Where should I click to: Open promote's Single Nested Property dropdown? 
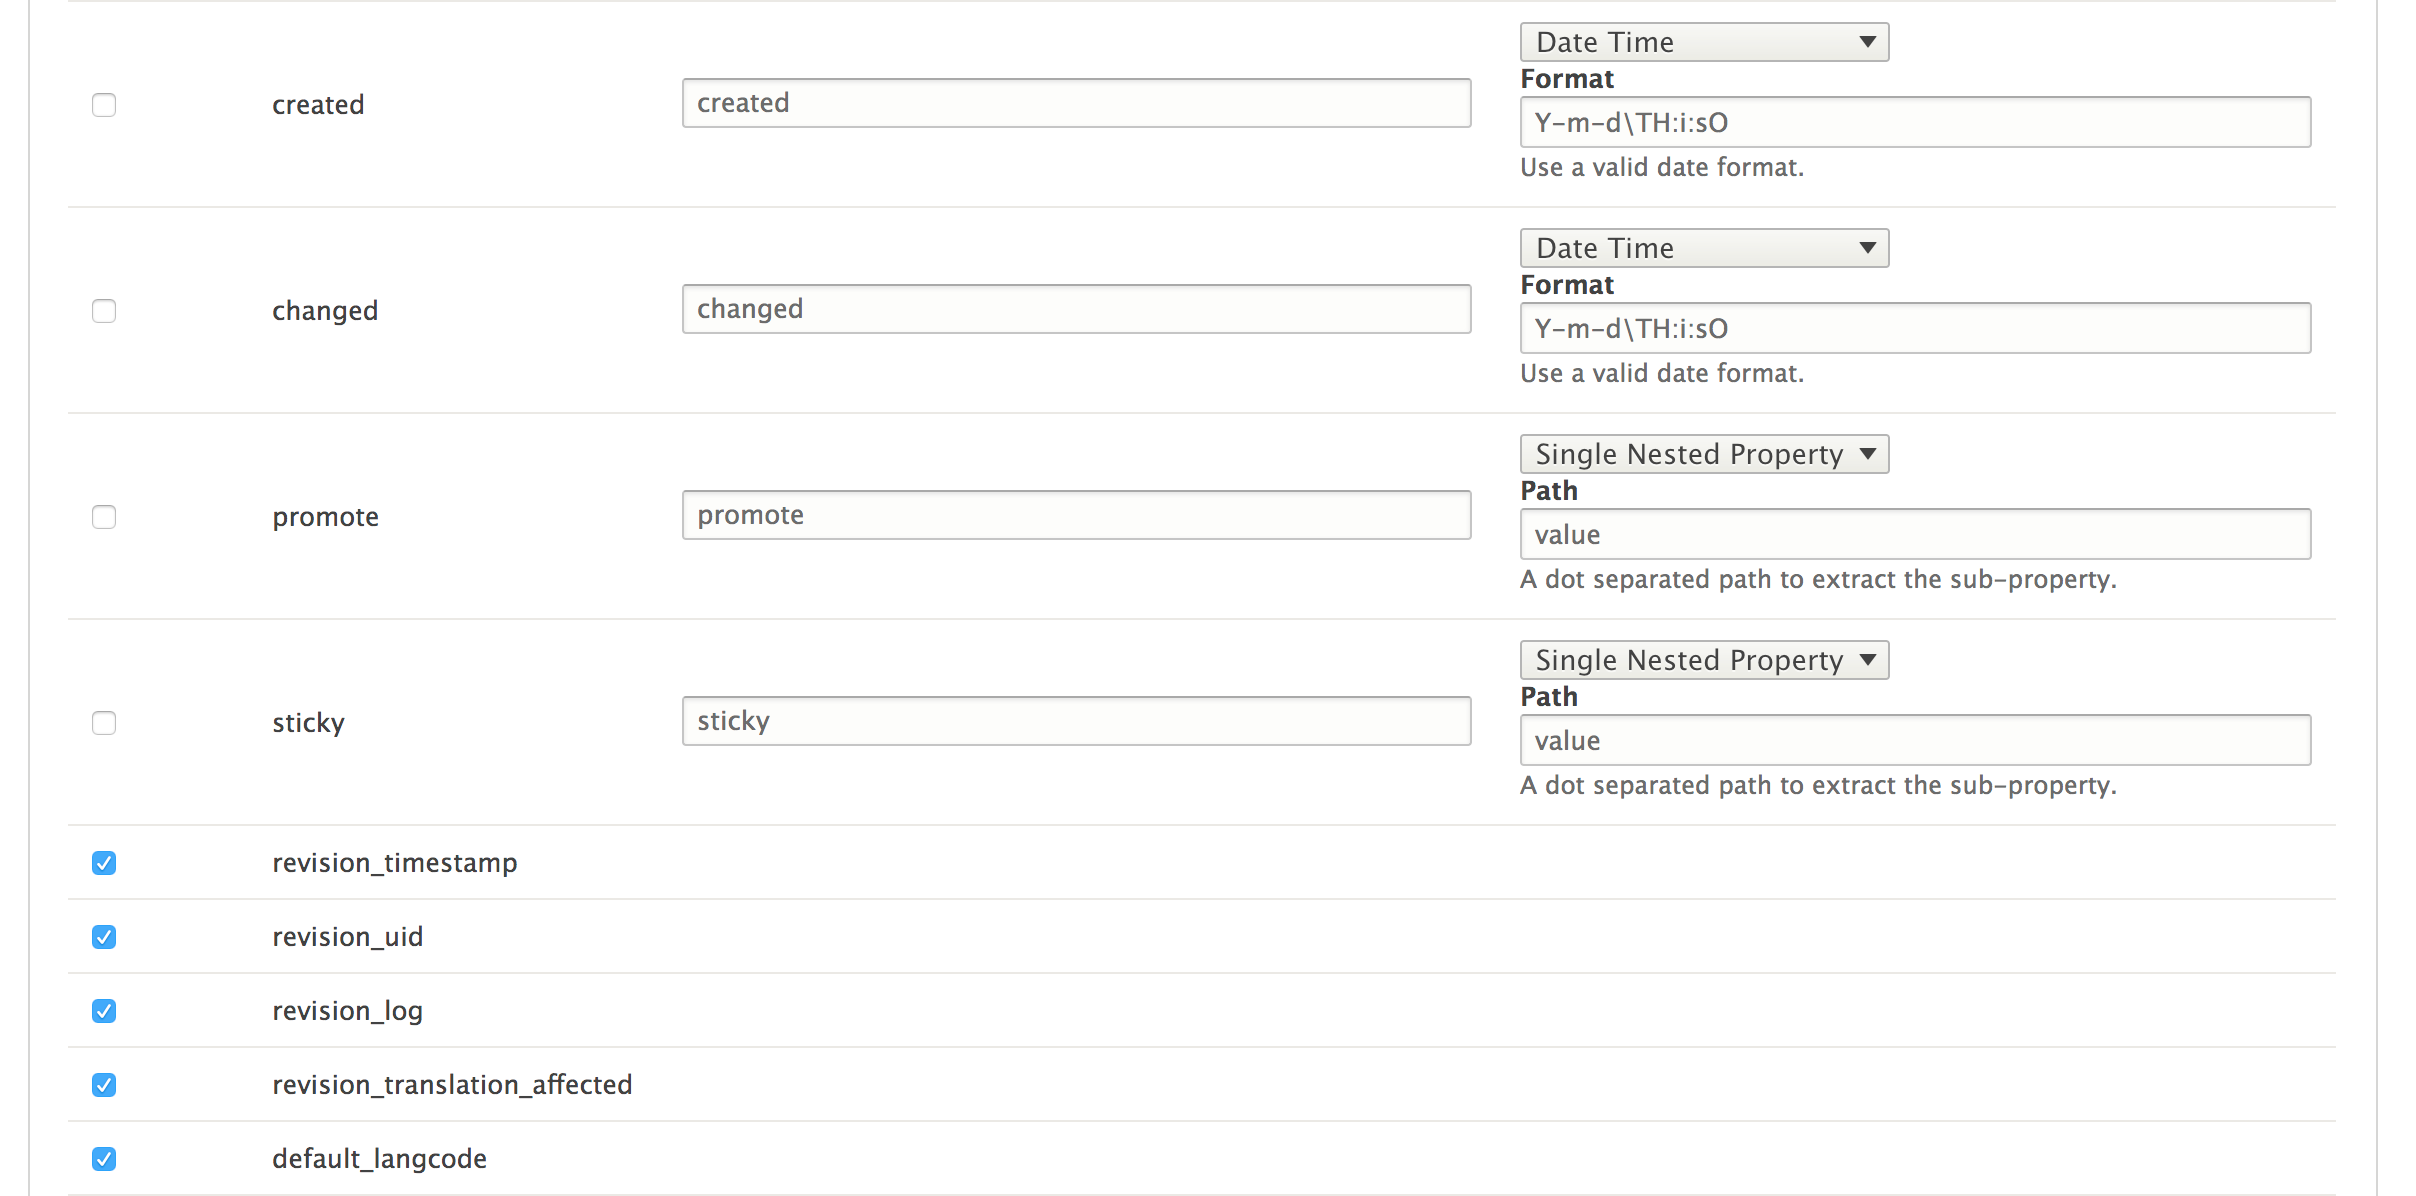(1704, 454)
